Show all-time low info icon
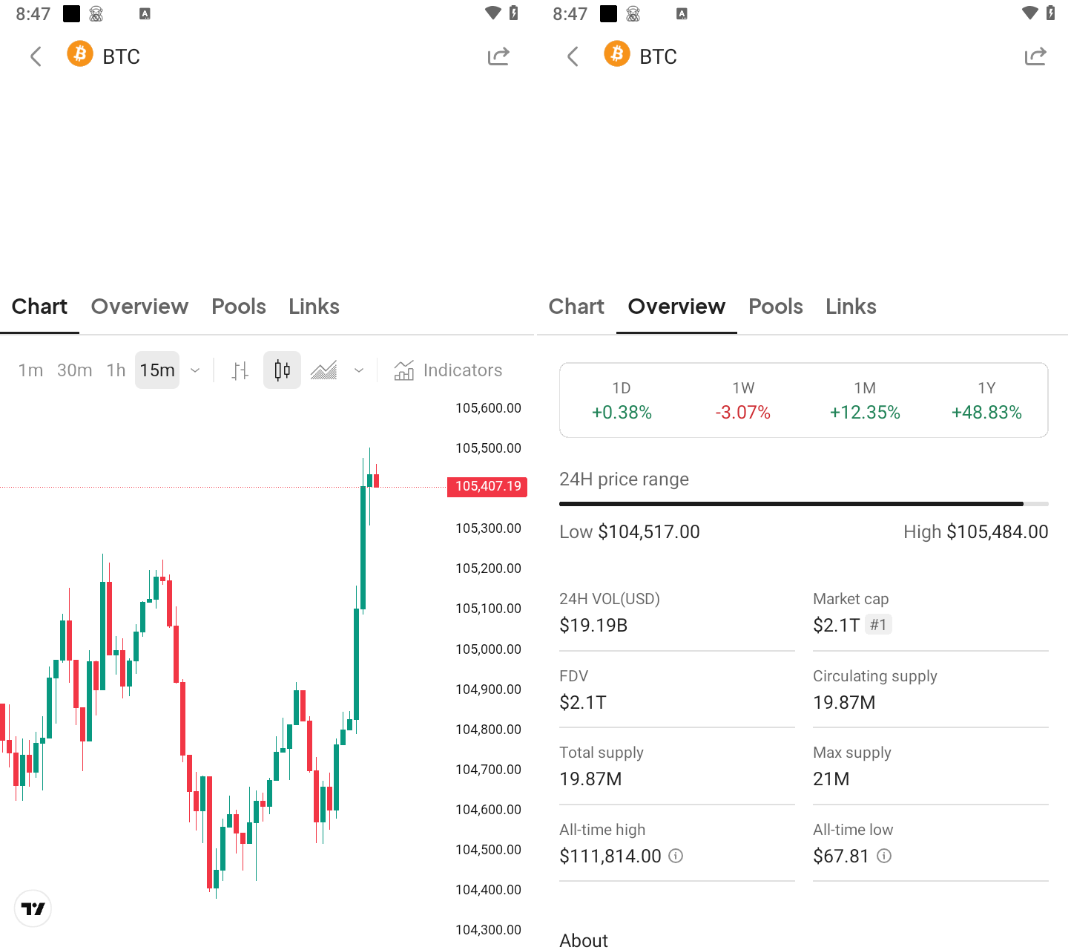This screenshot has width=1068, height=950. point(884,856)
